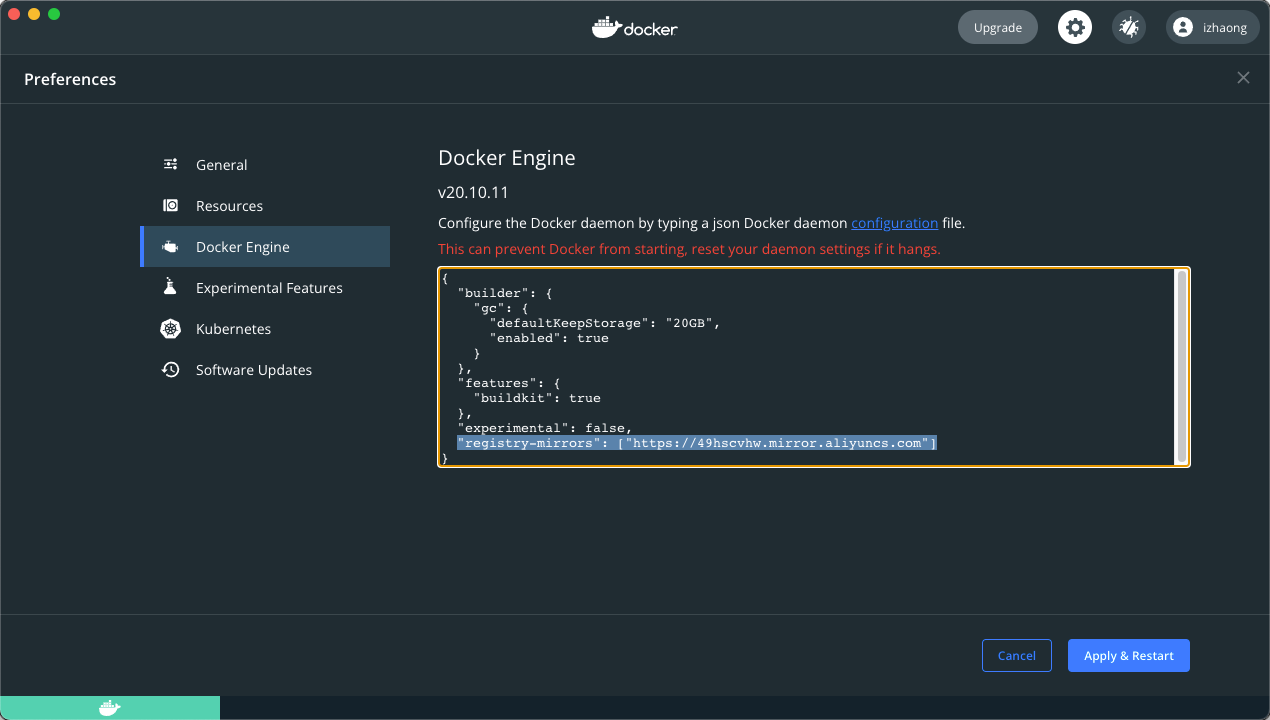Click the settings gear icon

[x=1075, y=27]
